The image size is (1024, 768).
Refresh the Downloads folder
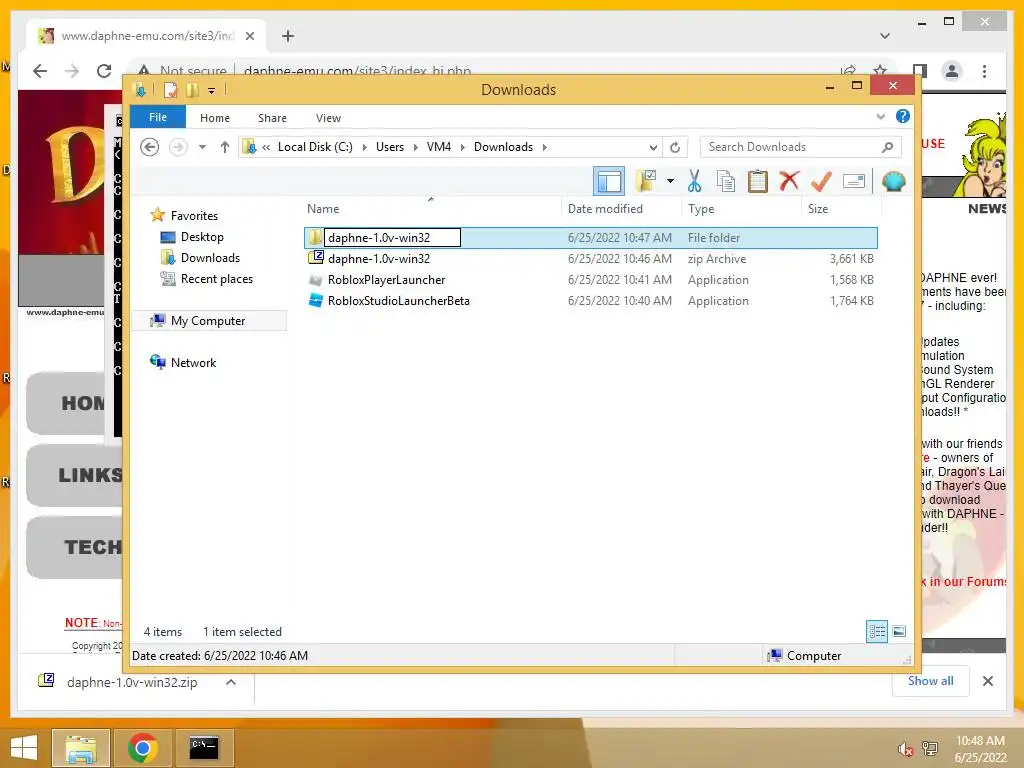point(675,147)
